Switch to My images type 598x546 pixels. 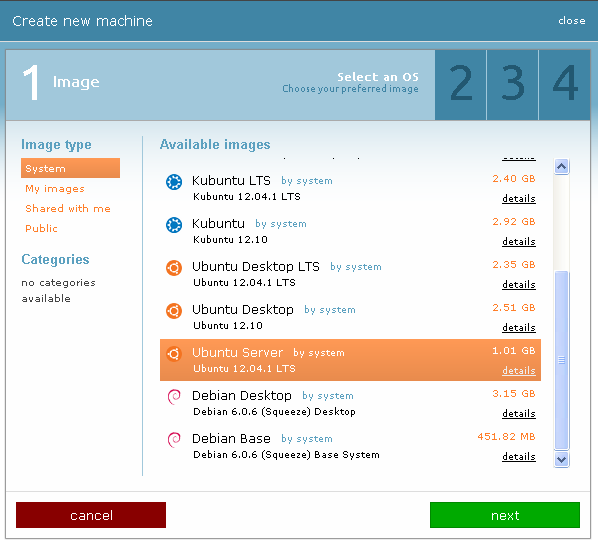pyautogui.click(x=55, y=188)
